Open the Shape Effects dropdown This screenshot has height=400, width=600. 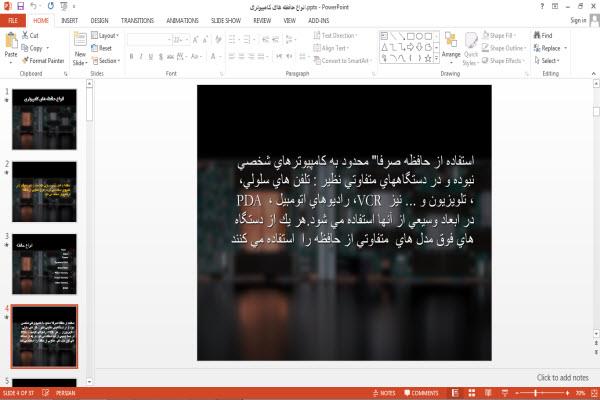503,60
